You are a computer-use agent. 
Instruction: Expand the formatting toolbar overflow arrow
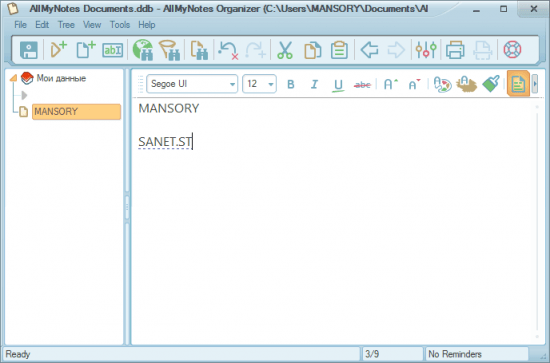(x=535, y=83)
